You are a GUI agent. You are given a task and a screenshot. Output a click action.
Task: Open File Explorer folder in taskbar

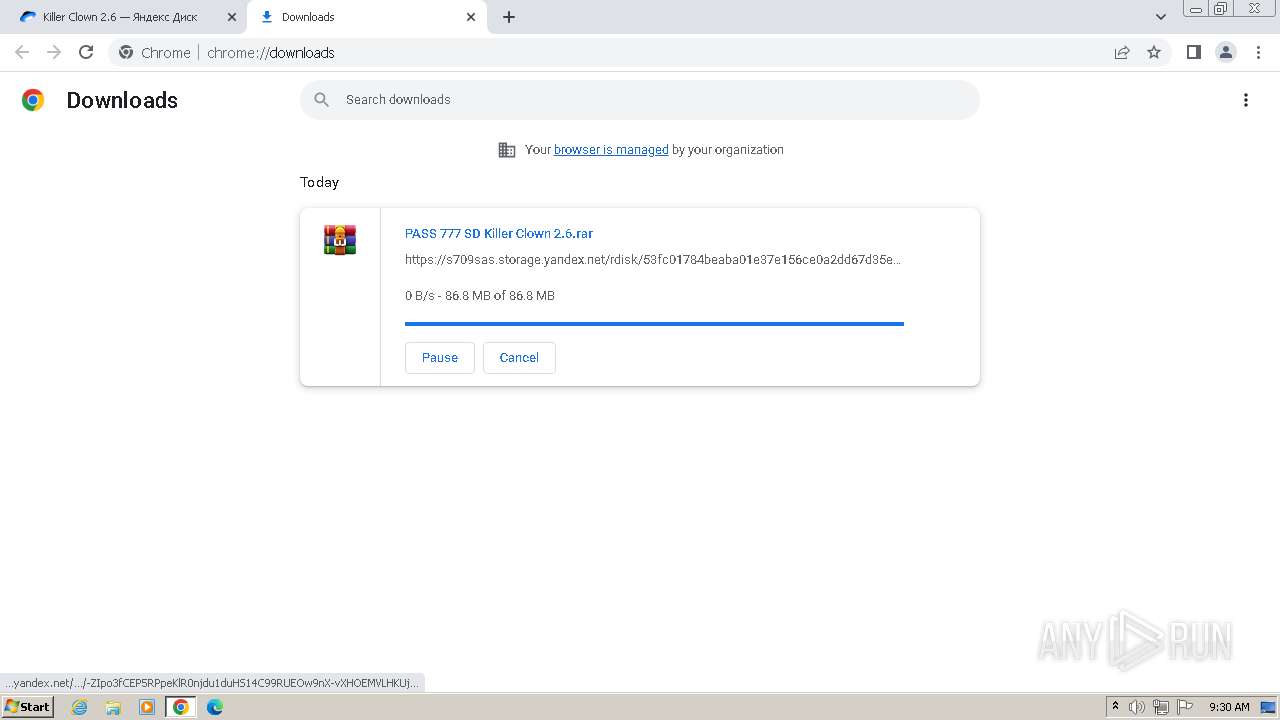[113, 707]
